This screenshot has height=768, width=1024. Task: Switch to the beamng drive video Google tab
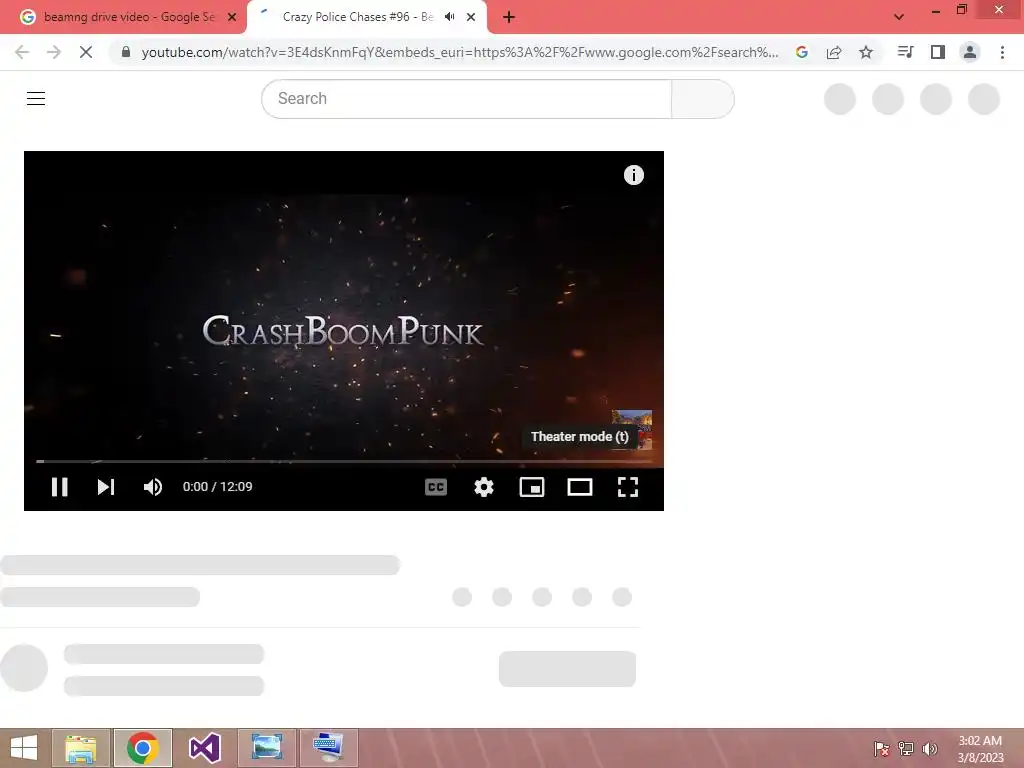pos(129,17)
